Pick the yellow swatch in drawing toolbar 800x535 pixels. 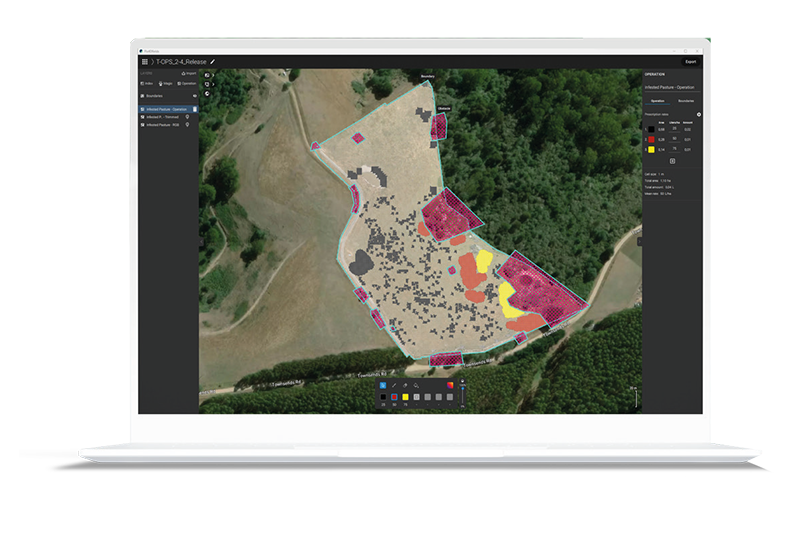click(x=406, y=397)
